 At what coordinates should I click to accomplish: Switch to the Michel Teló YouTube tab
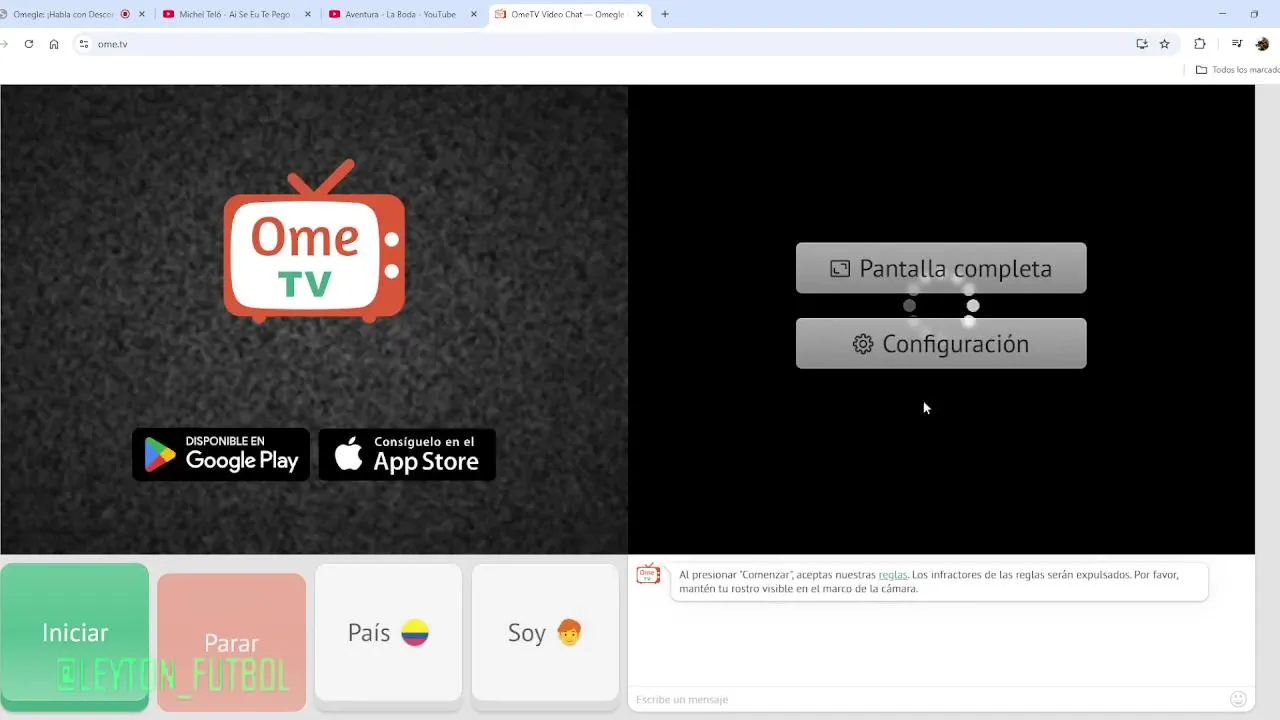tap(235, 14)
